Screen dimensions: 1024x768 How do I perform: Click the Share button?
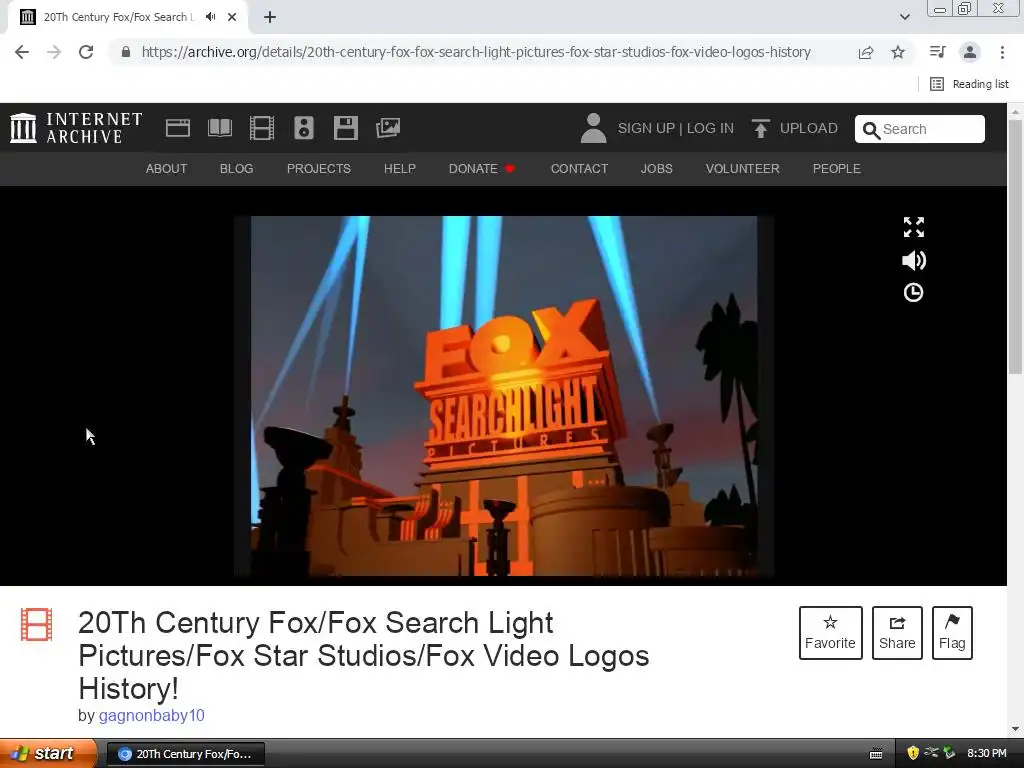pyautogui.click(x=897, y=633)
